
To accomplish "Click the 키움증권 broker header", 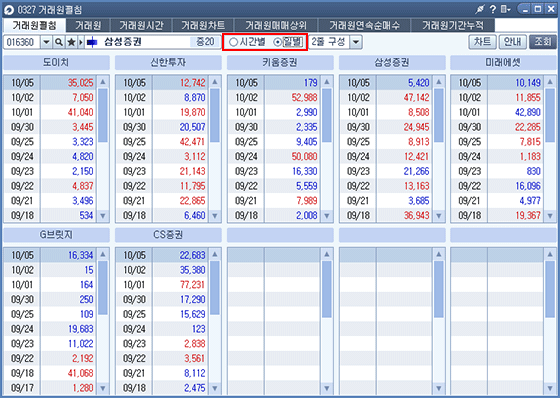I will point(280,63).
